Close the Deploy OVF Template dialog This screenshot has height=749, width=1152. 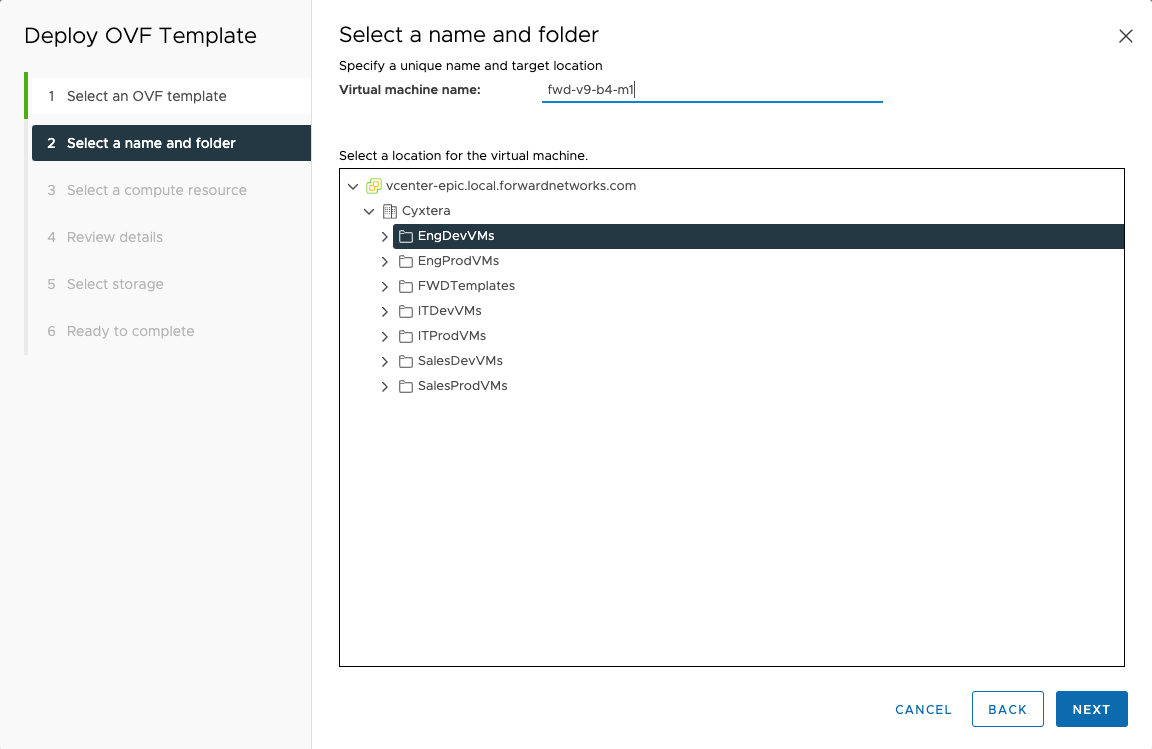[x=1125, y=36]
